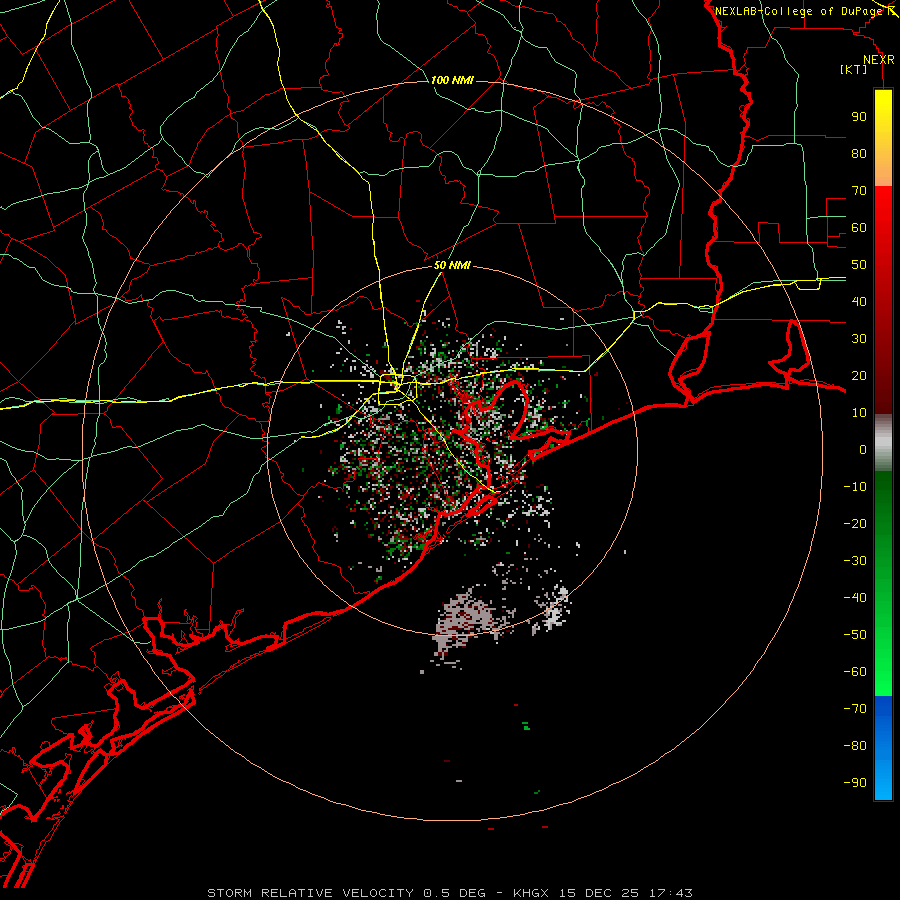This screenshot has height=900, width=900.
Task: Click the 90 value on velocity scale
Action: 859,117
